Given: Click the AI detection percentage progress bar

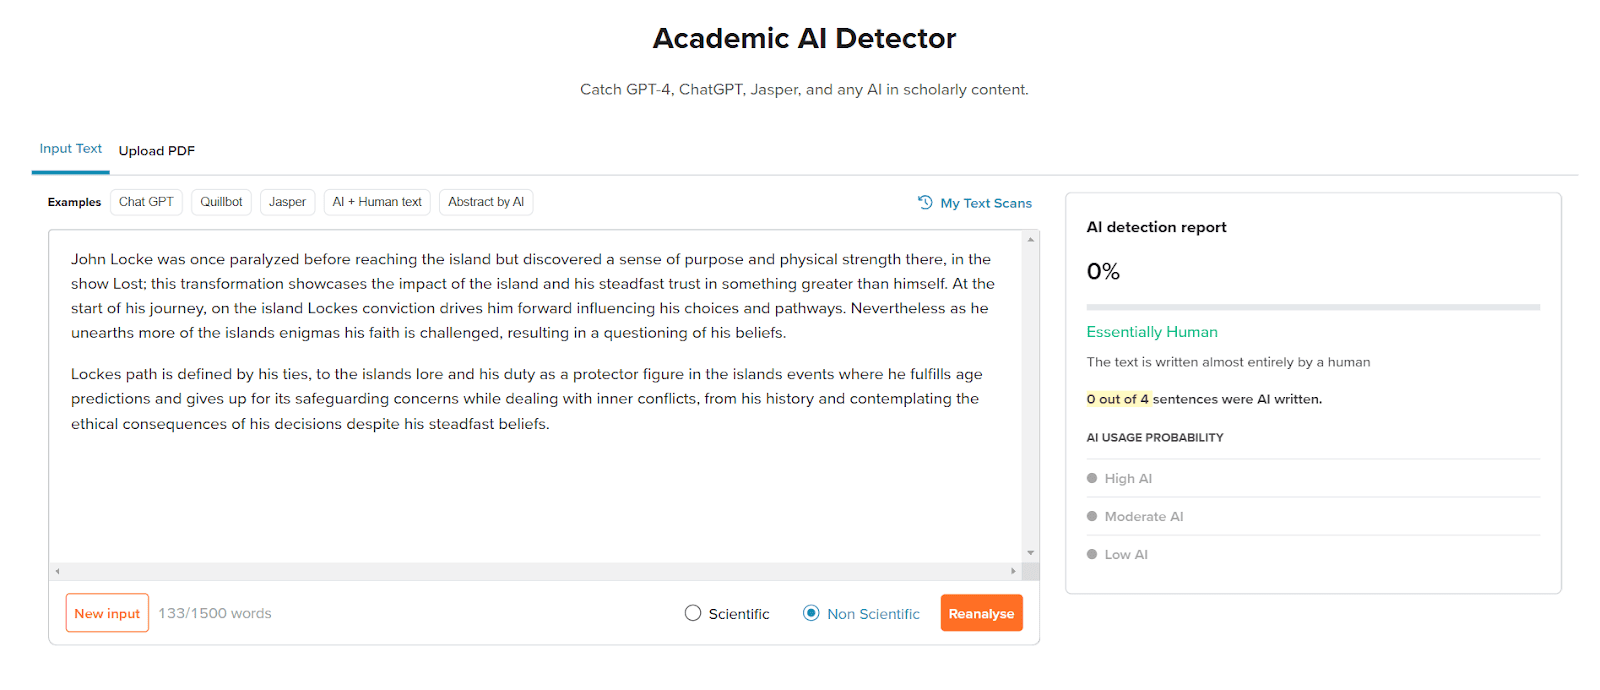Looking at the screenshot, I should click(1313, 307).
